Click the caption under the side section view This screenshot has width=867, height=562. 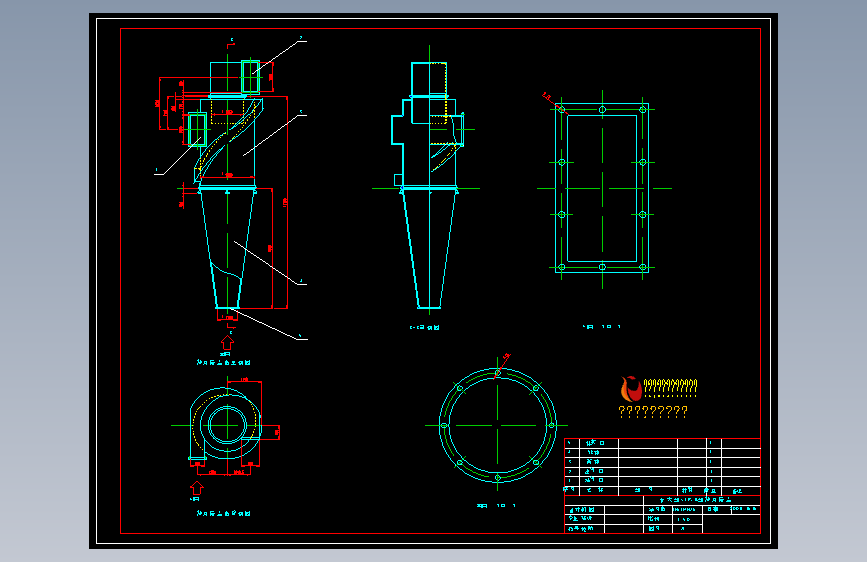point(425,327)
